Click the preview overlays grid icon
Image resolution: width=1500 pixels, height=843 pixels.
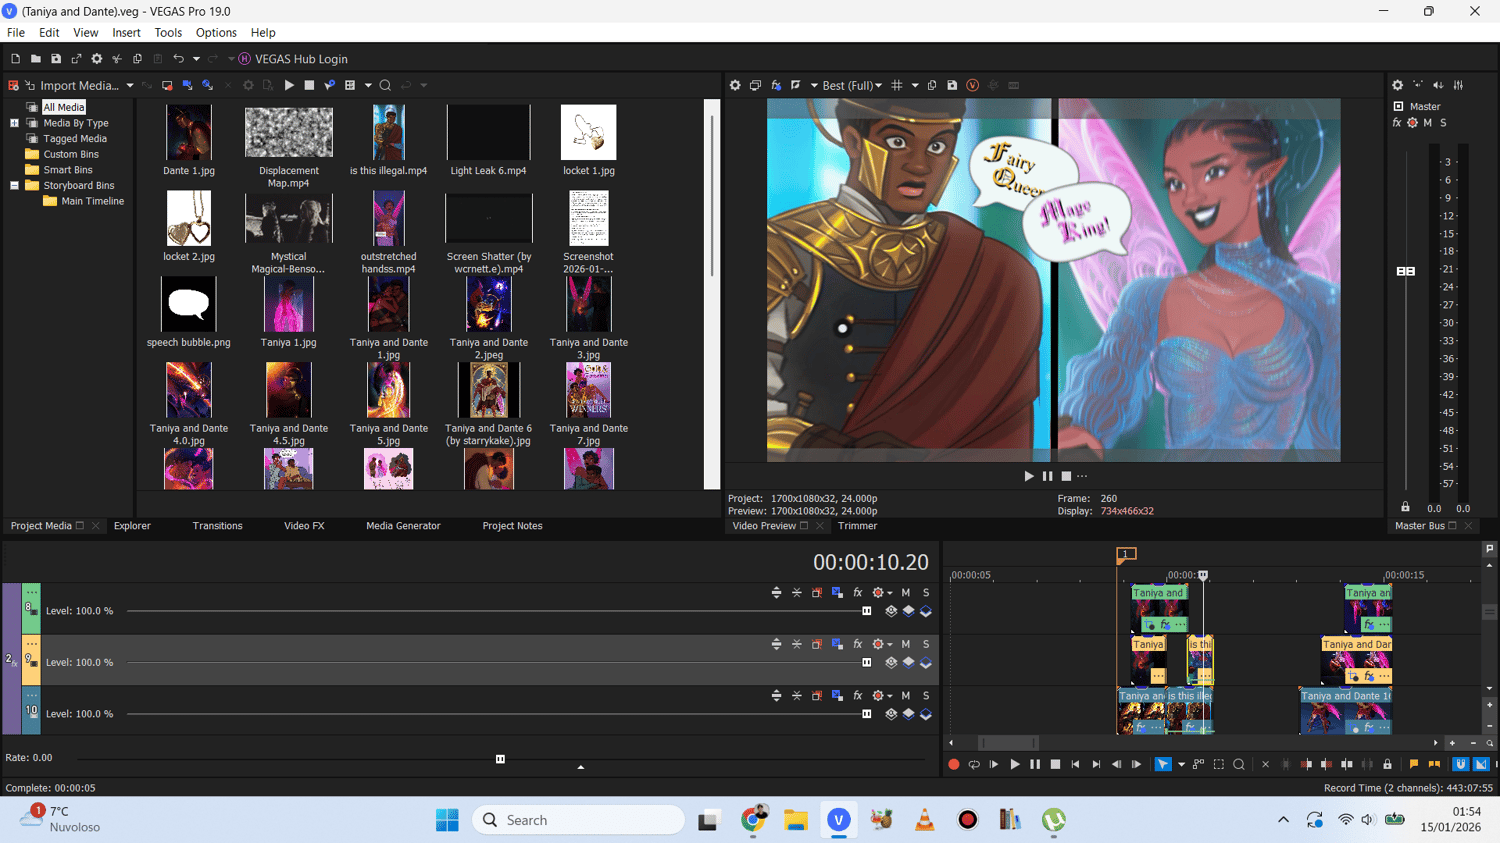897,85
